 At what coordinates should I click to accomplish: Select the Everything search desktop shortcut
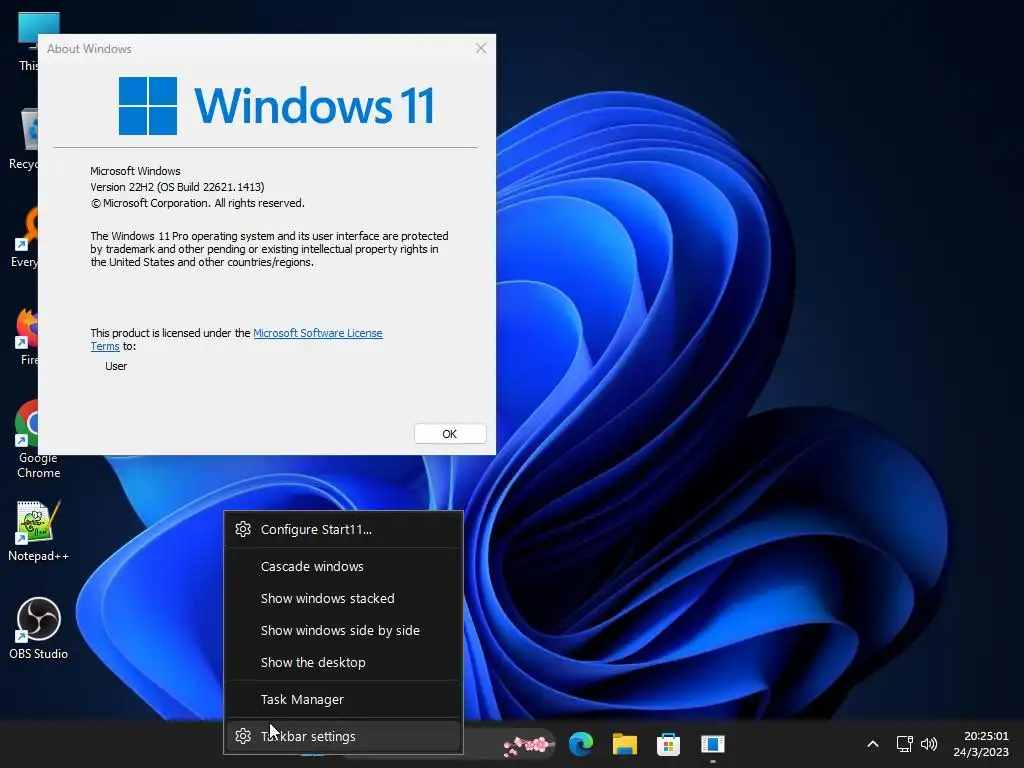(x=25, y=238)
